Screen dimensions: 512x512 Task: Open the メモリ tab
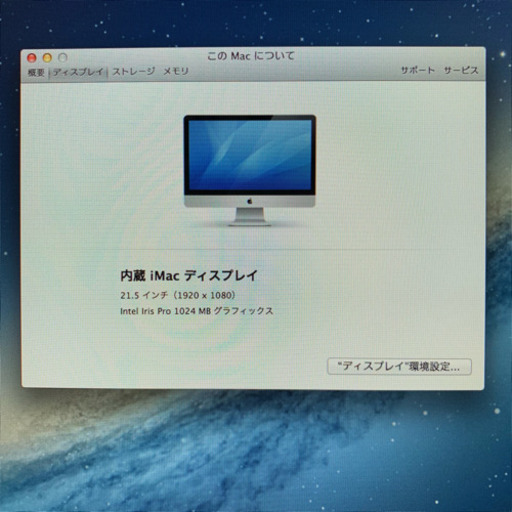tap(176, 71)
